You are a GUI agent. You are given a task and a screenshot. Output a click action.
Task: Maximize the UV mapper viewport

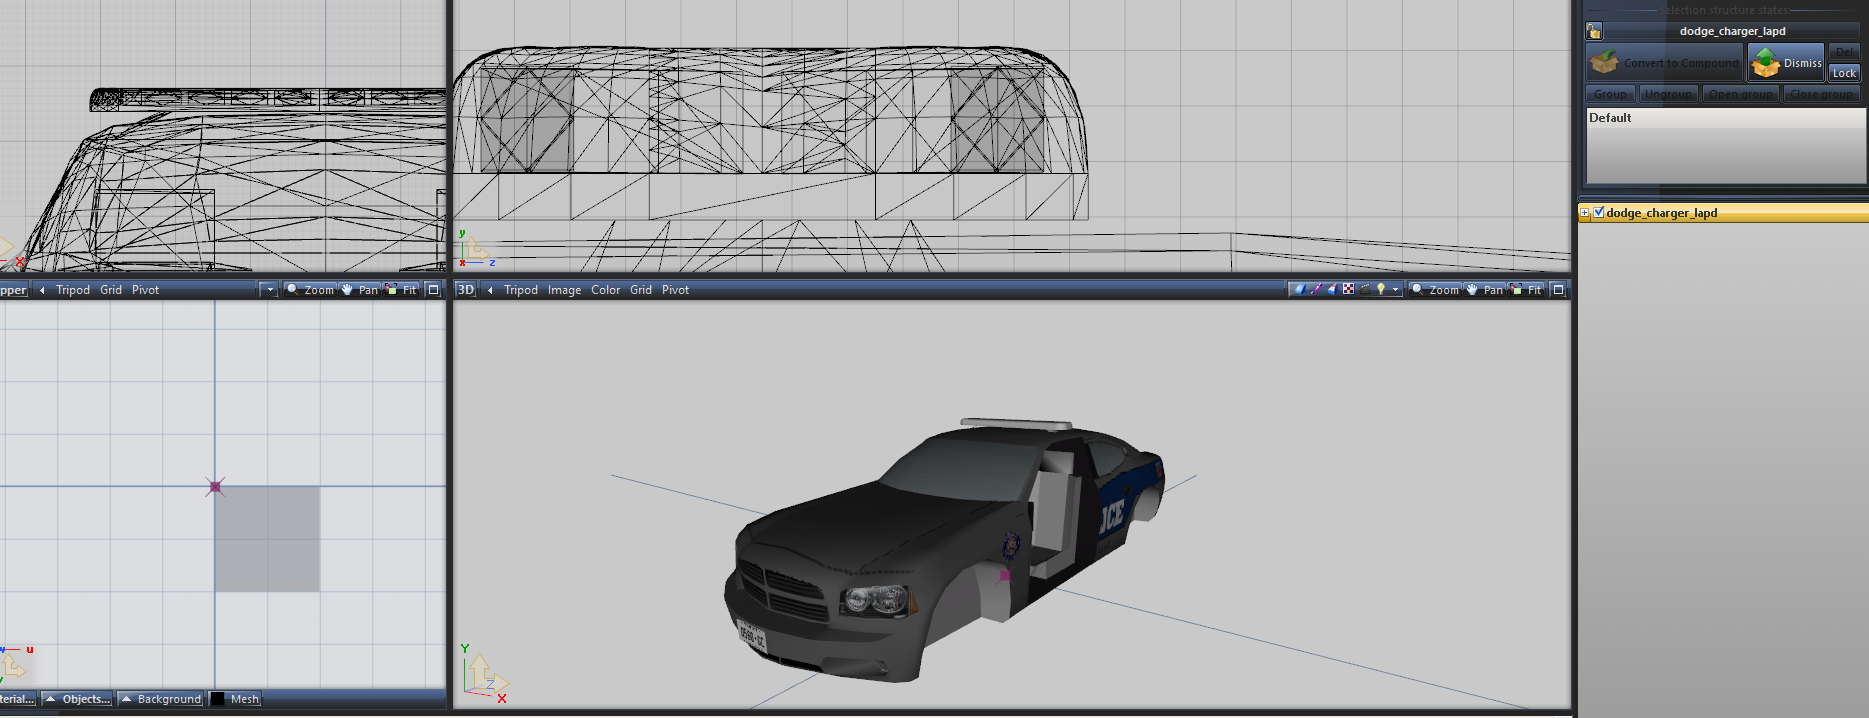click(x=433, y=289)
